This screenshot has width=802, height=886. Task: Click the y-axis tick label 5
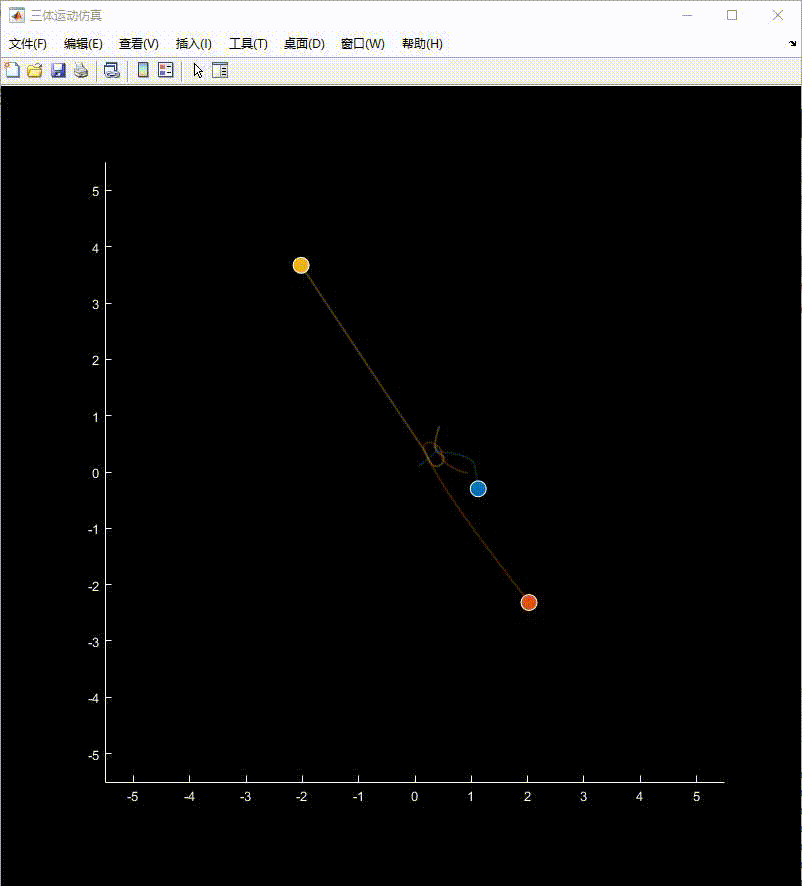point(96,192)
